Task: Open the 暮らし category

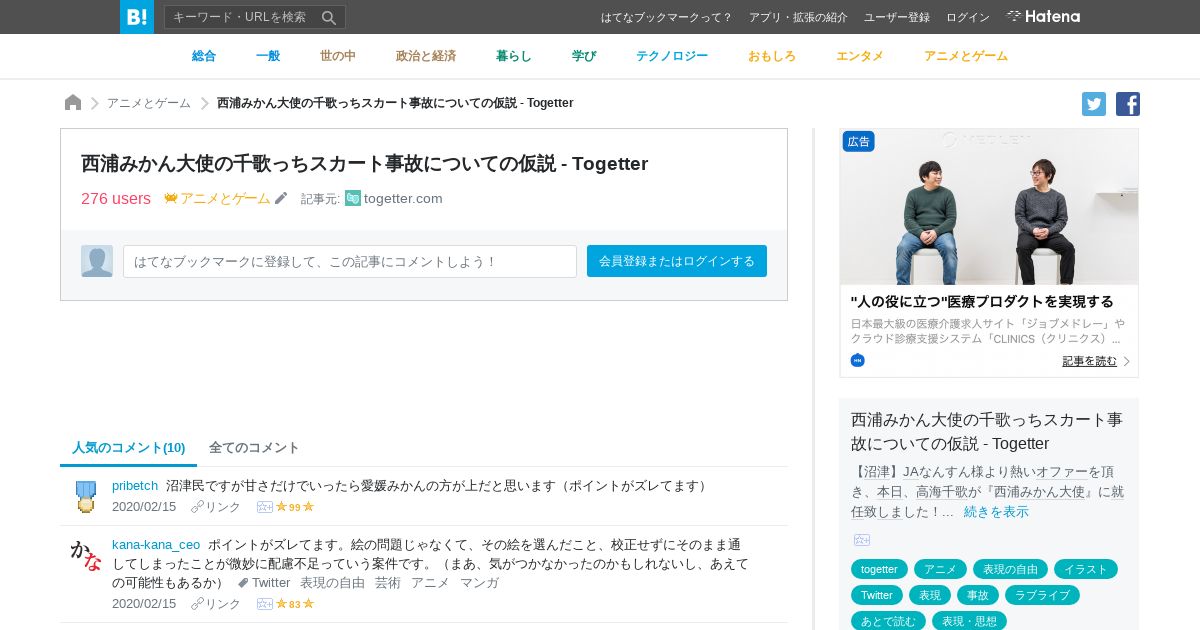Action: 514,56
